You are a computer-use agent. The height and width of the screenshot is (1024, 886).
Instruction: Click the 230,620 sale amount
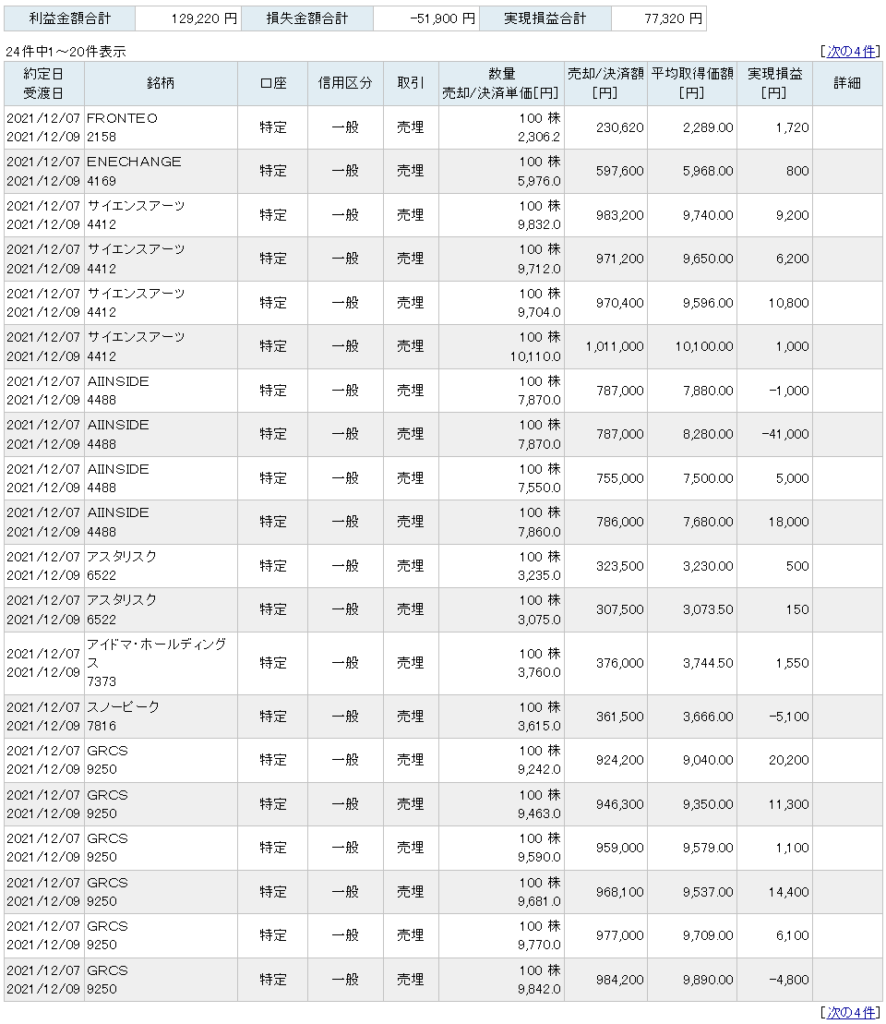point(619,127)
